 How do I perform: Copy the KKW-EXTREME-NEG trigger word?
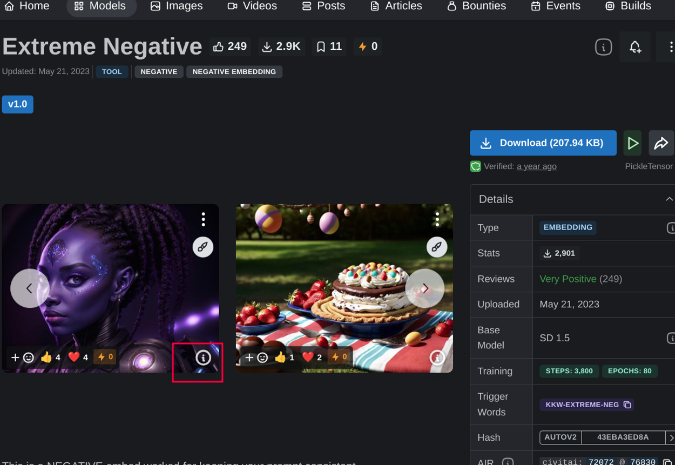(586, 405)
